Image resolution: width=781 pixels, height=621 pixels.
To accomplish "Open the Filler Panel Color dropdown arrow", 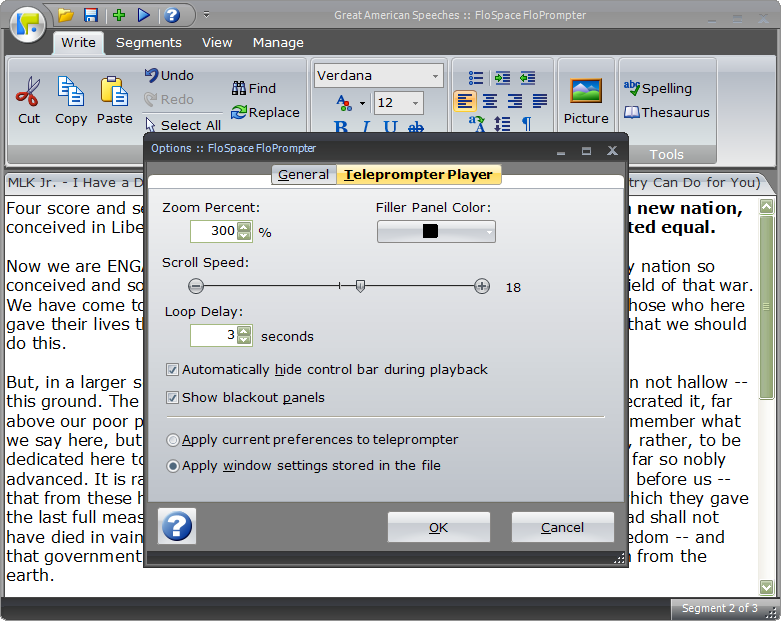I will [x=489, y=232].
